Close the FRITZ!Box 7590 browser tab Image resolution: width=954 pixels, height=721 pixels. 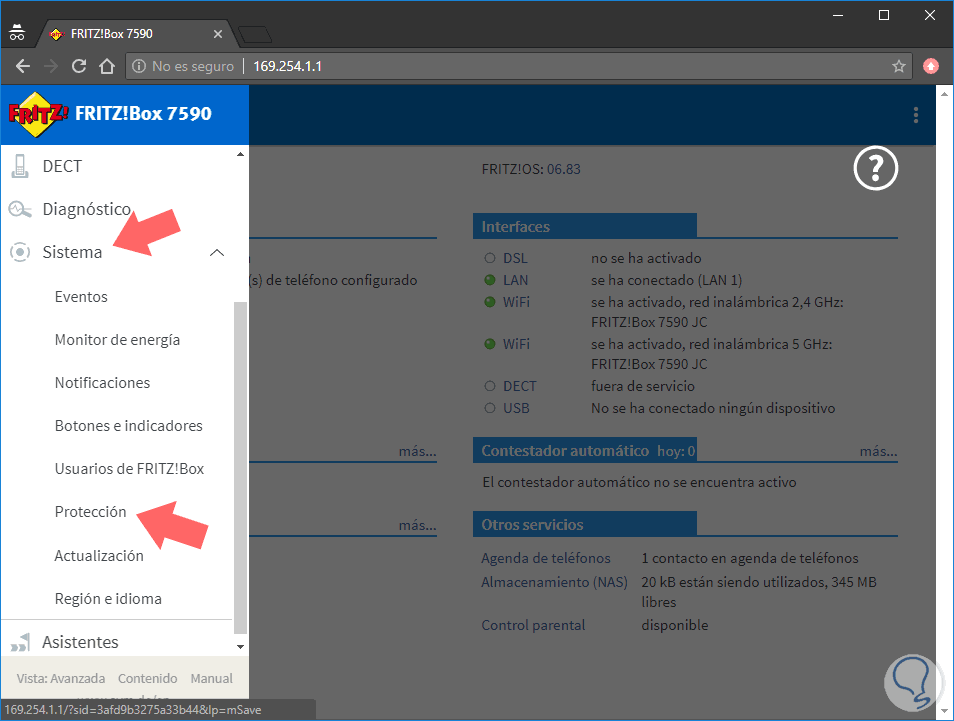[218, 34]
